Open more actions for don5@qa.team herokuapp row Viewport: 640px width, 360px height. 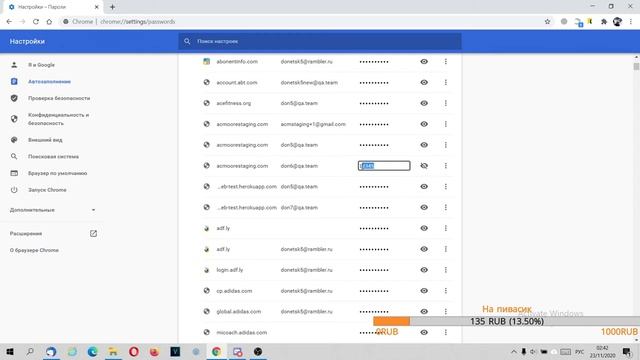point(446,187)
